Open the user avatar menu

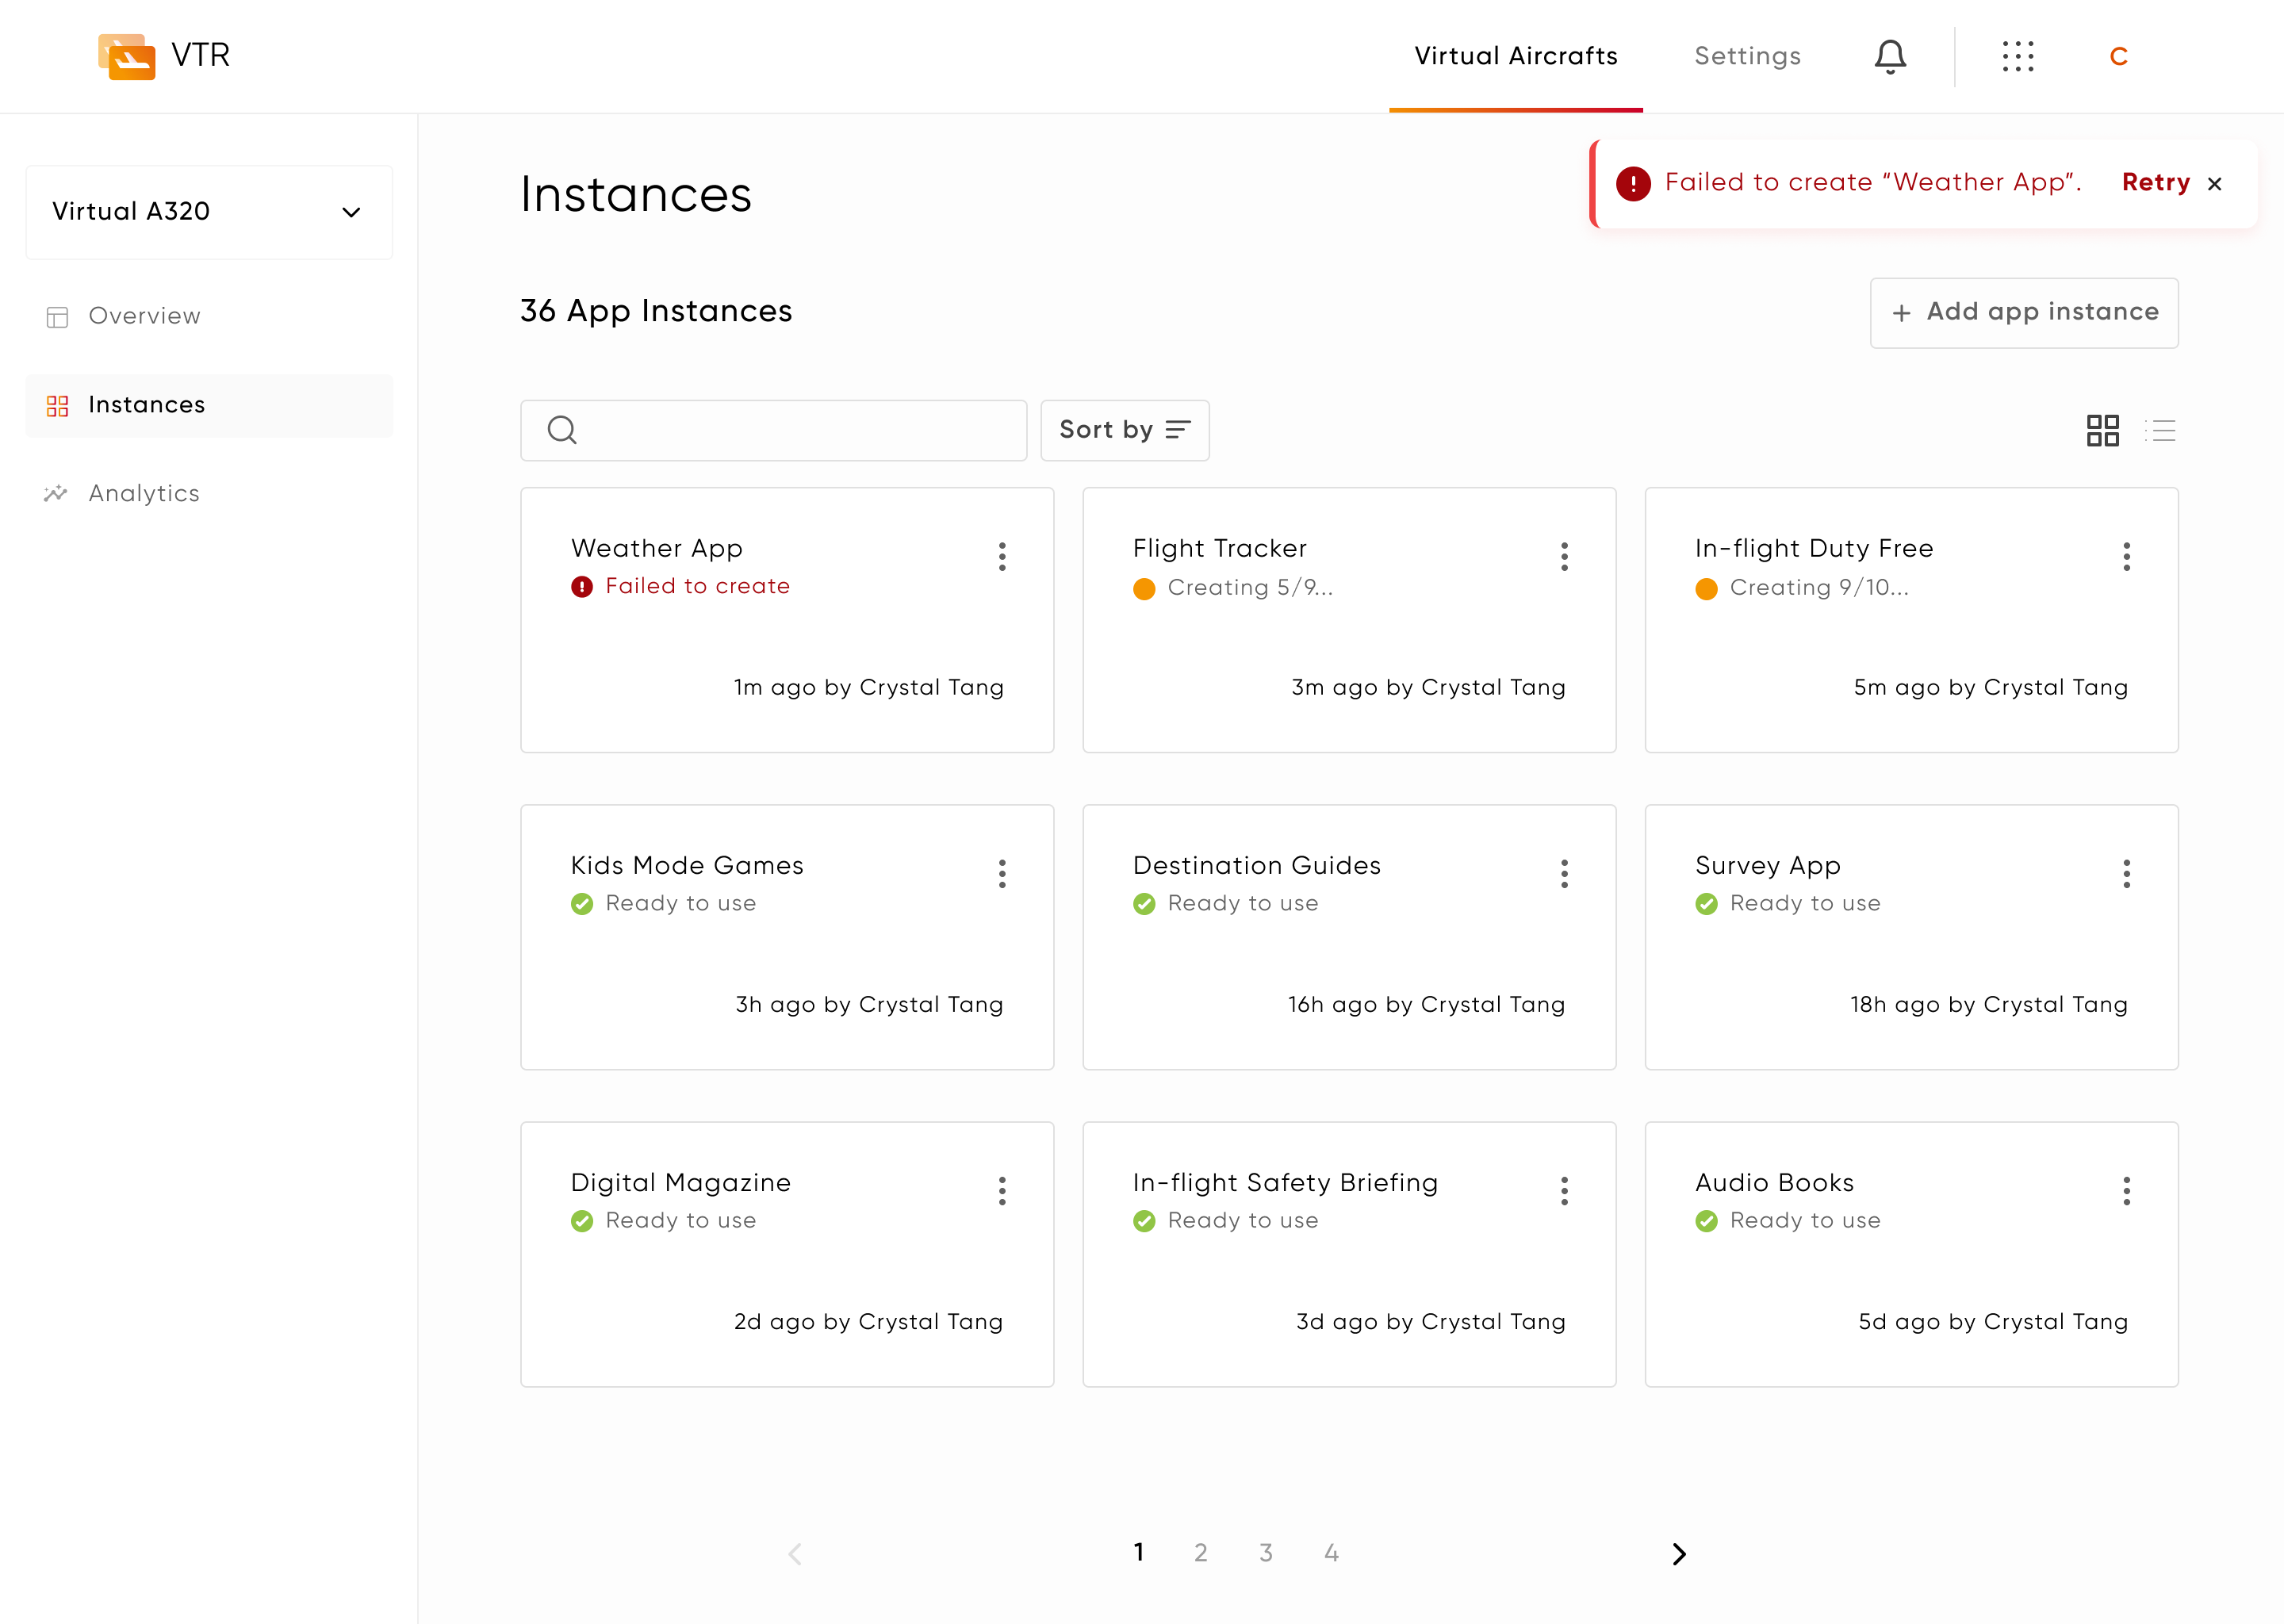pos(2120,56)
